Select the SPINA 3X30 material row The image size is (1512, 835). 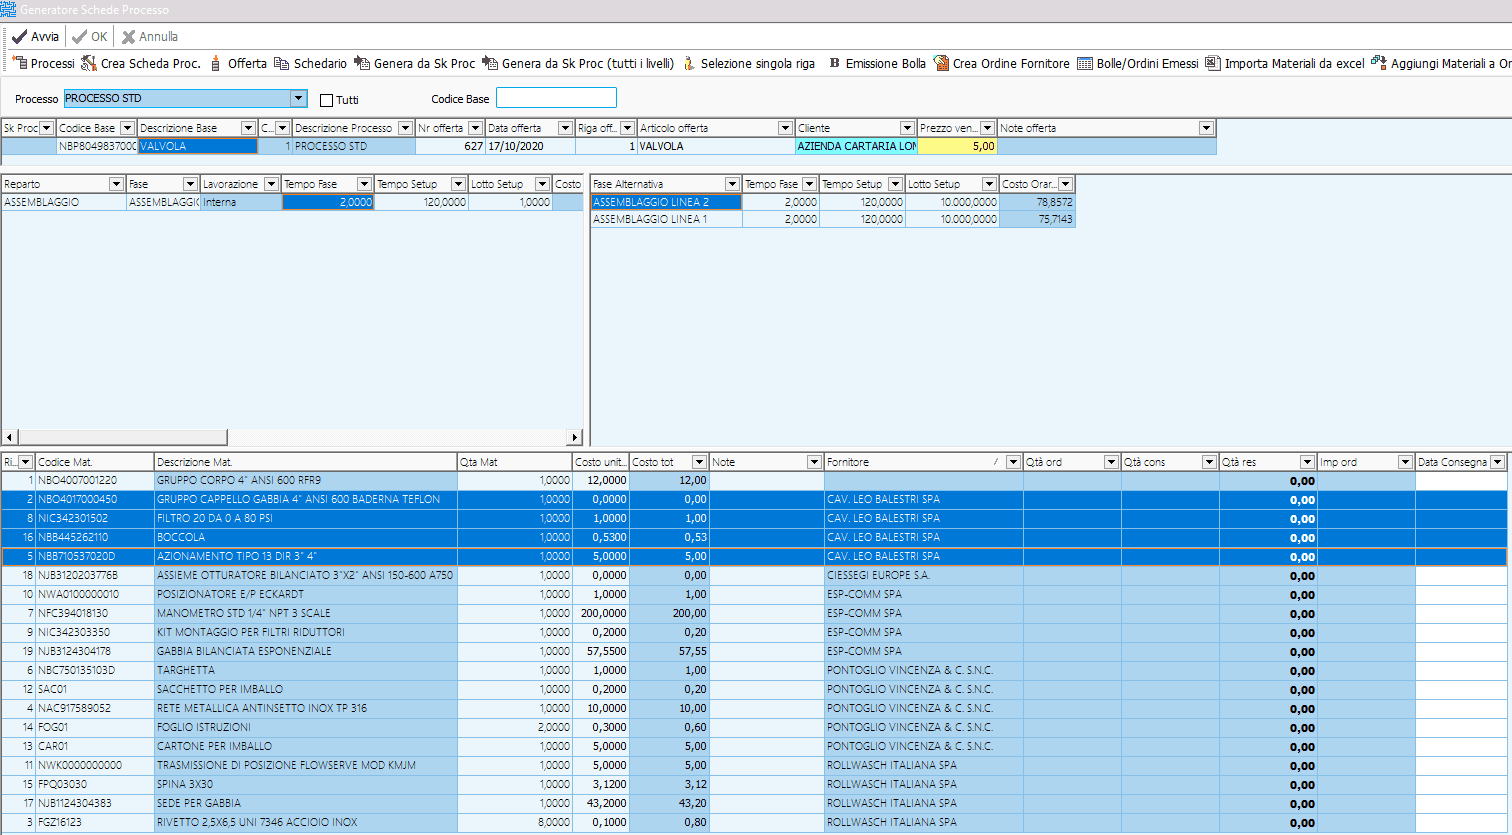755,784
